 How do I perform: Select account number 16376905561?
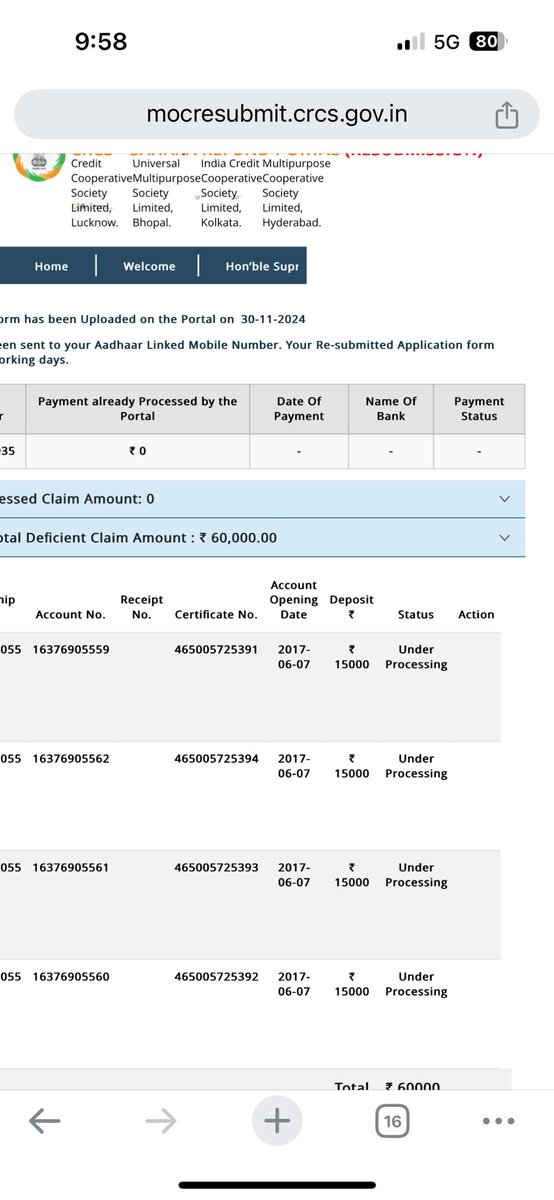pyautogui.click(x=71, y=867)
